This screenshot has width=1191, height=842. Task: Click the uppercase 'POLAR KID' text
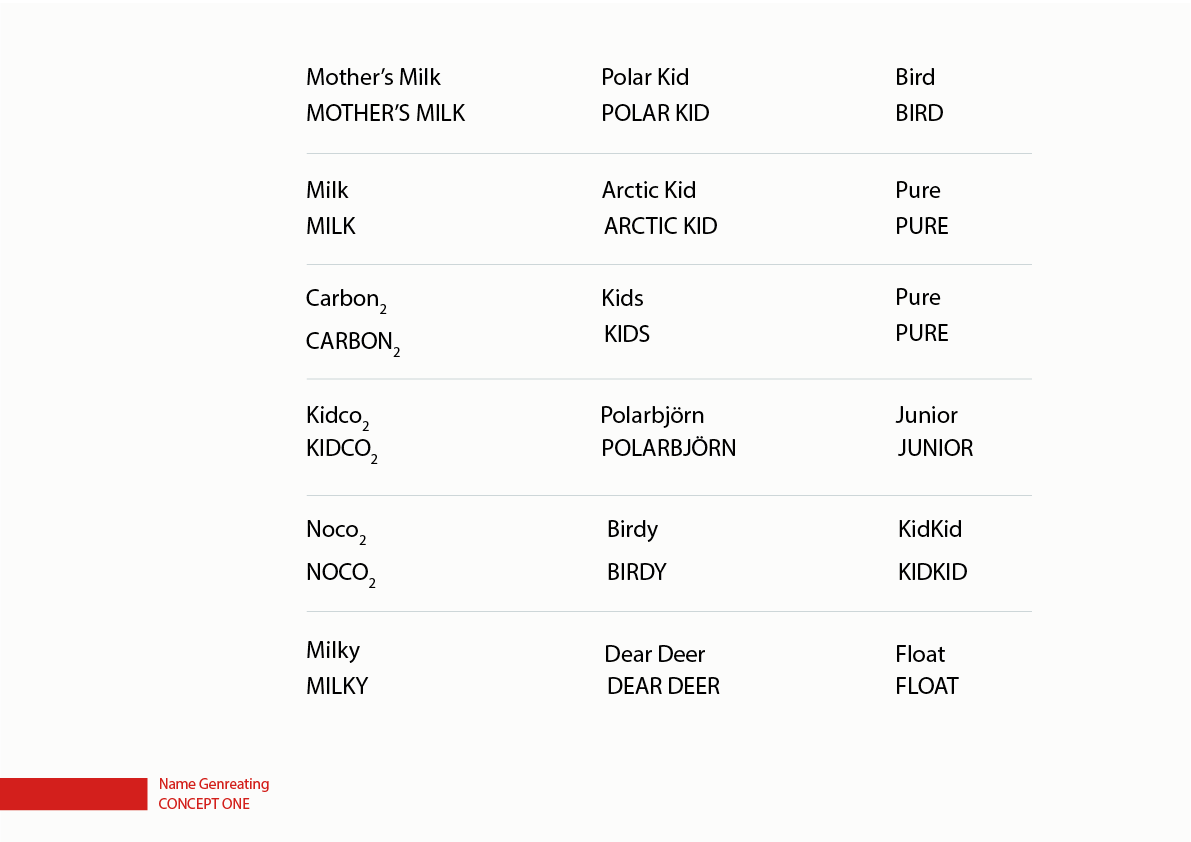(655, 113)
